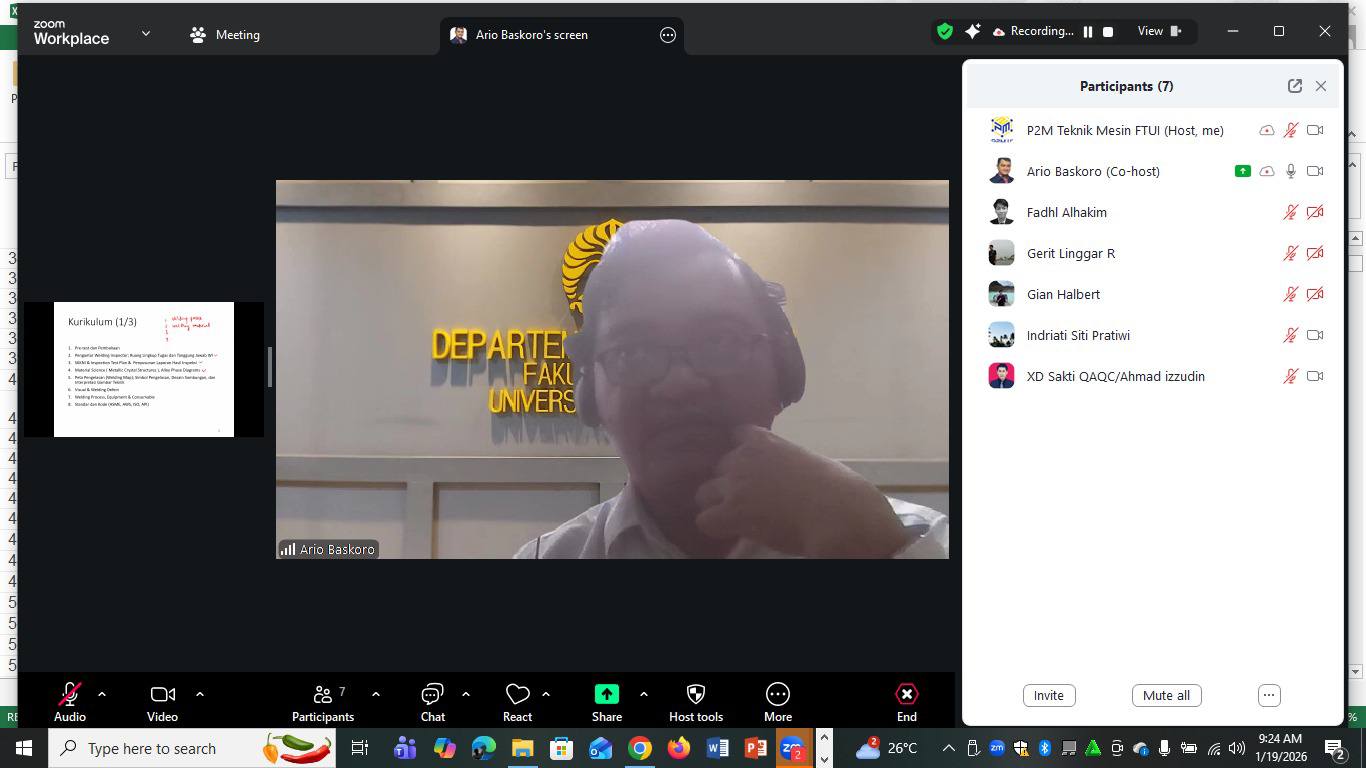Open Host tools shield icon
The height and width of the screenshot is (768, 1366).
point(696,694)
